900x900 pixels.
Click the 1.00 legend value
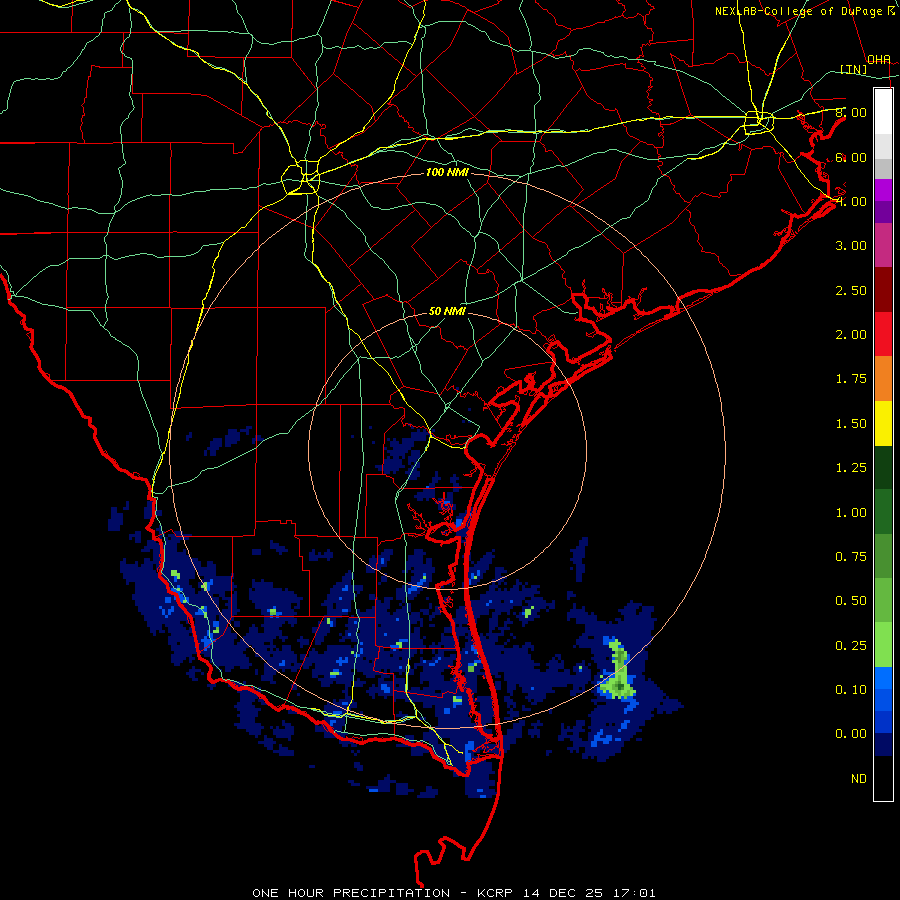[851, 513]
